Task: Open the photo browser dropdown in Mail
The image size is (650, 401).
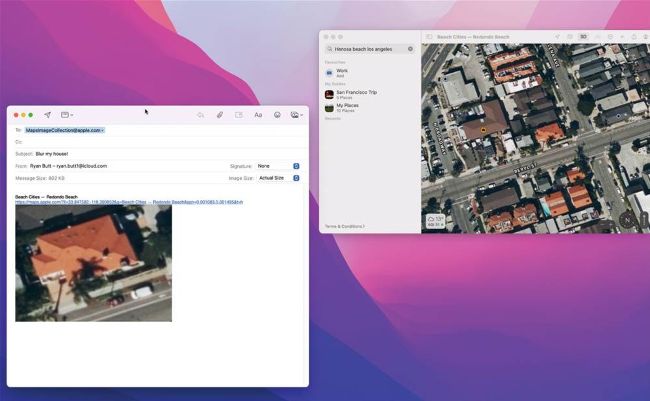Action: tap(295, 115)
